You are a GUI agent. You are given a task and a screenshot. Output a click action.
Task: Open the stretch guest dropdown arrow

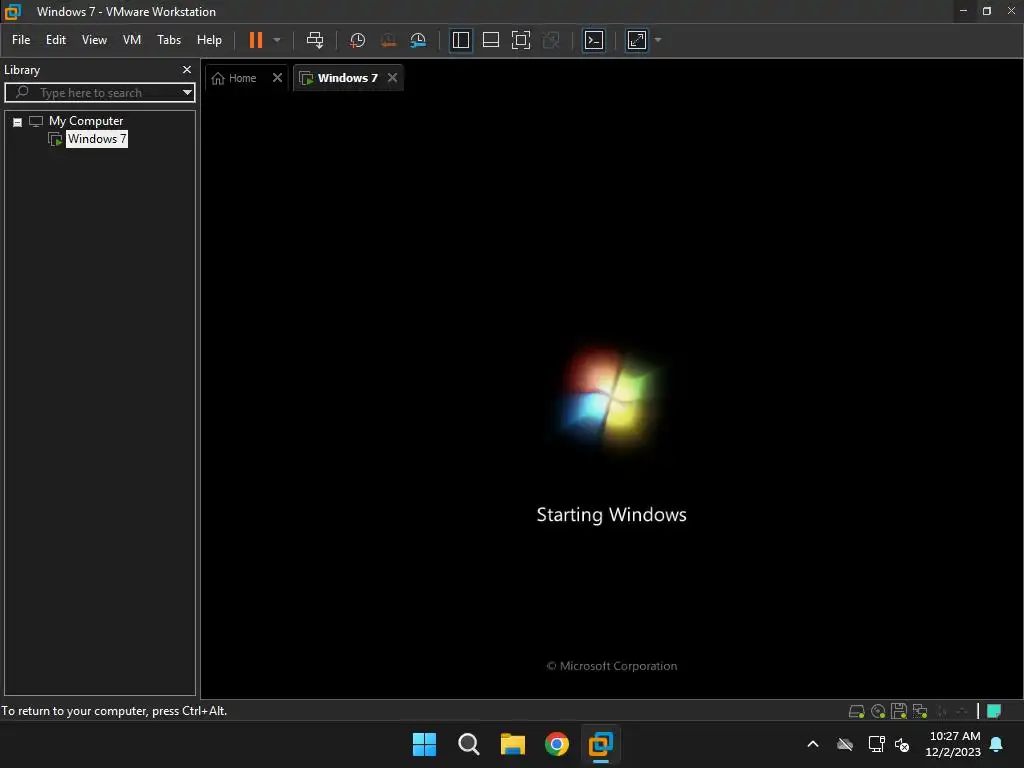[658, 40]
